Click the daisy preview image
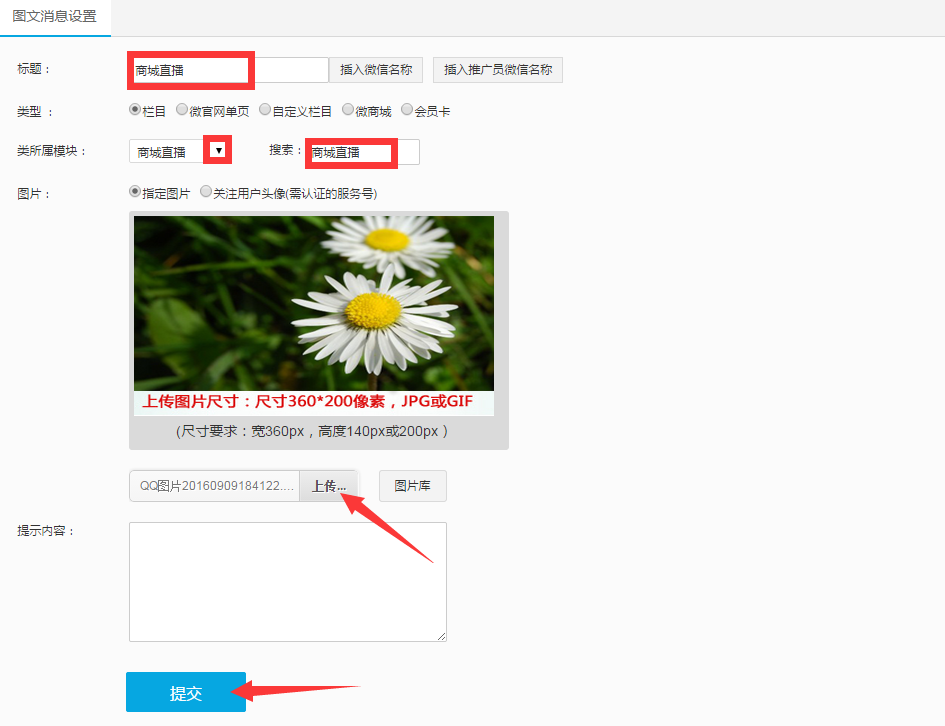 [x=314, y=316]
